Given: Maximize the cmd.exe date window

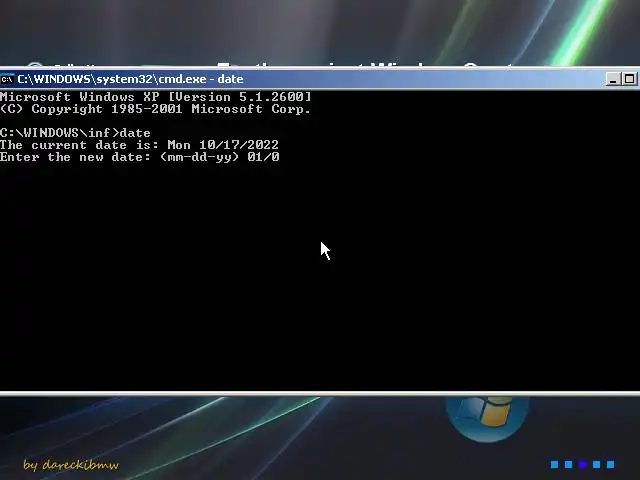Looking at the screenshot, I should [x=629, y=79].
